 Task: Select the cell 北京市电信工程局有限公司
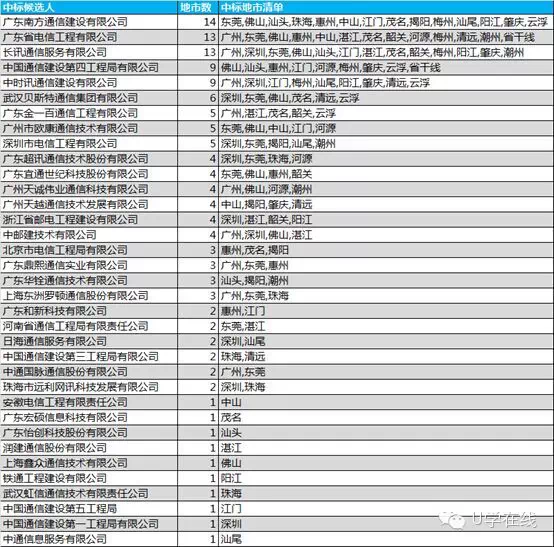click(89, 250)
